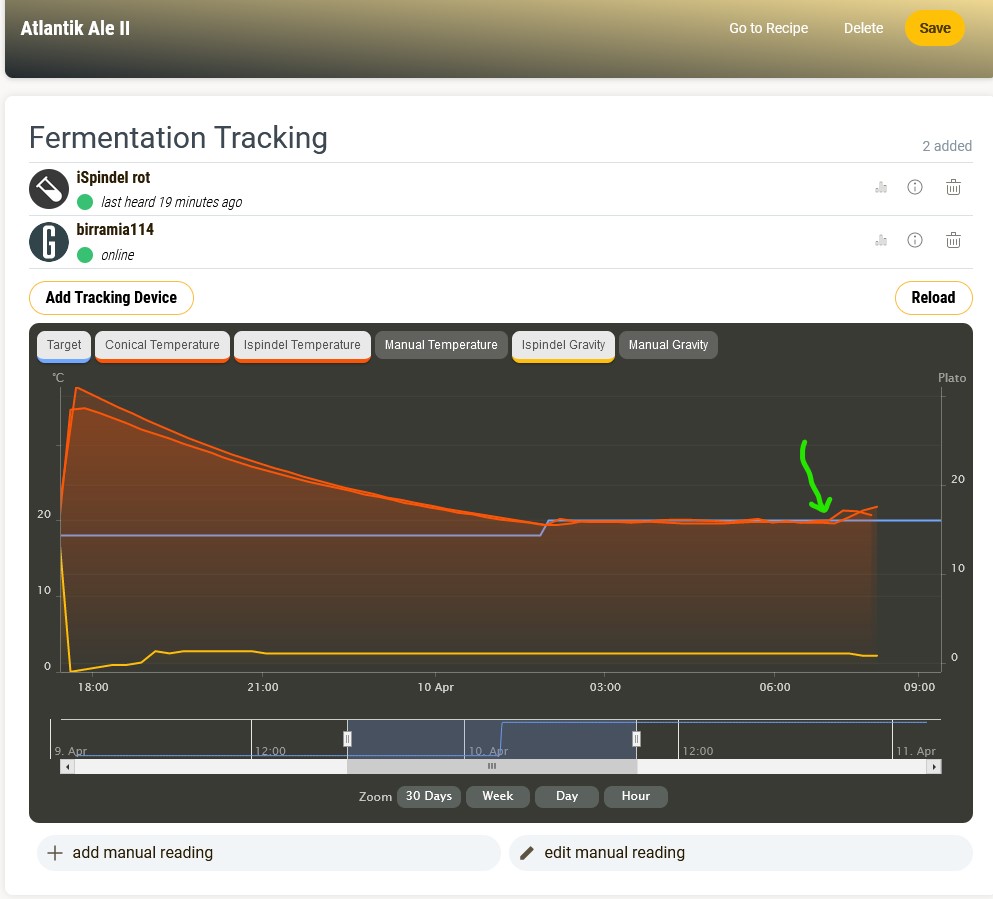
Task: Click the left range selector handle
Action: point(348,739)
